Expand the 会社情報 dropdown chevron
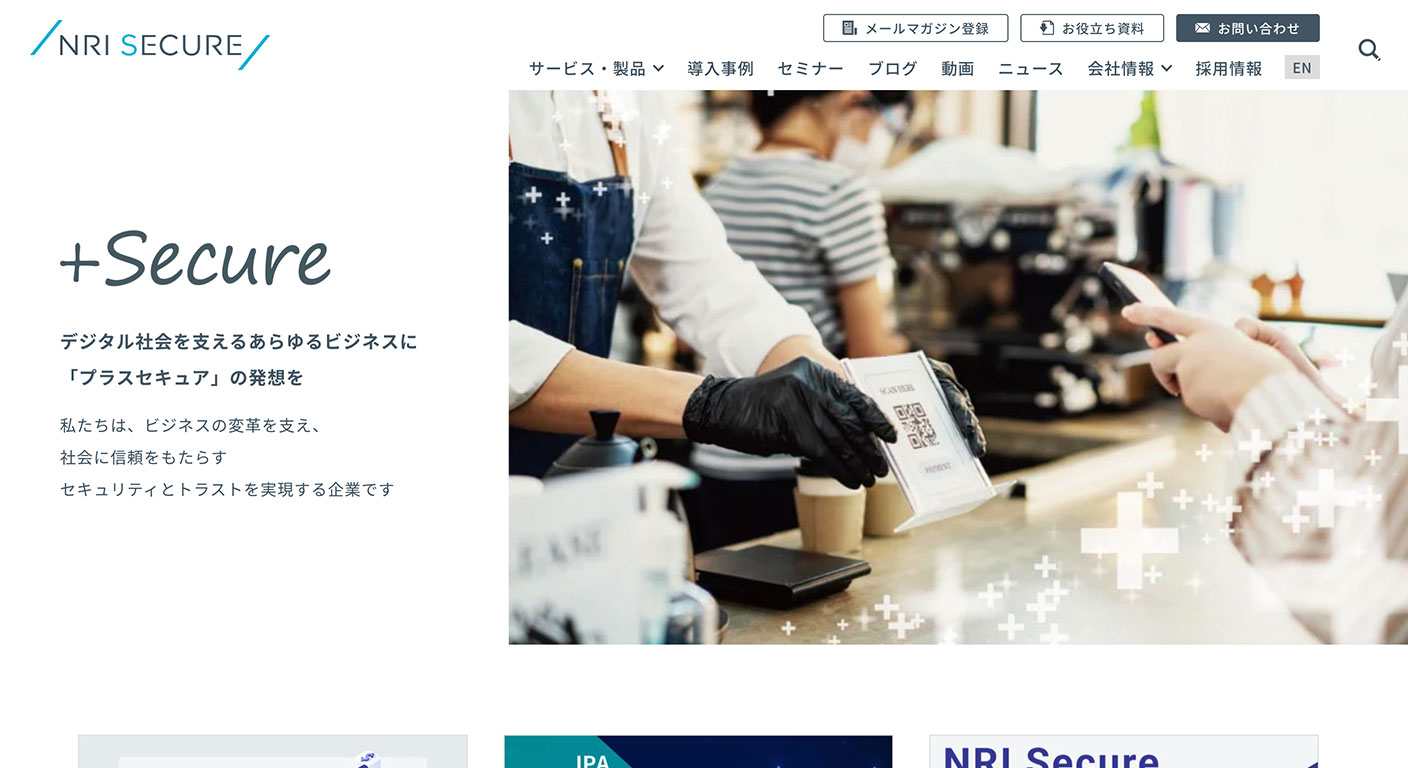 (1166, 69)
